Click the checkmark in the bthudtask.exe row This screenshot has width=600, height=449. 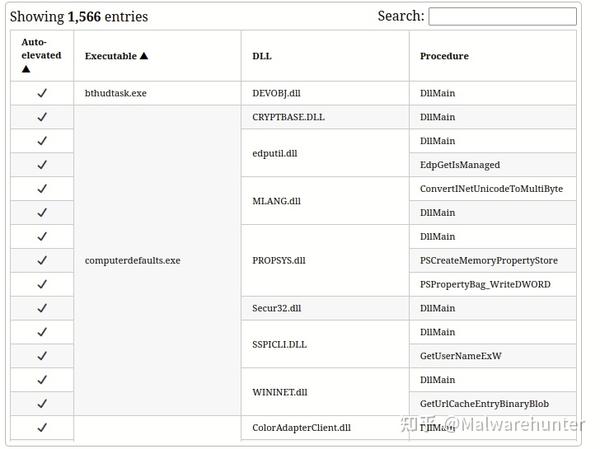(42, 93)
